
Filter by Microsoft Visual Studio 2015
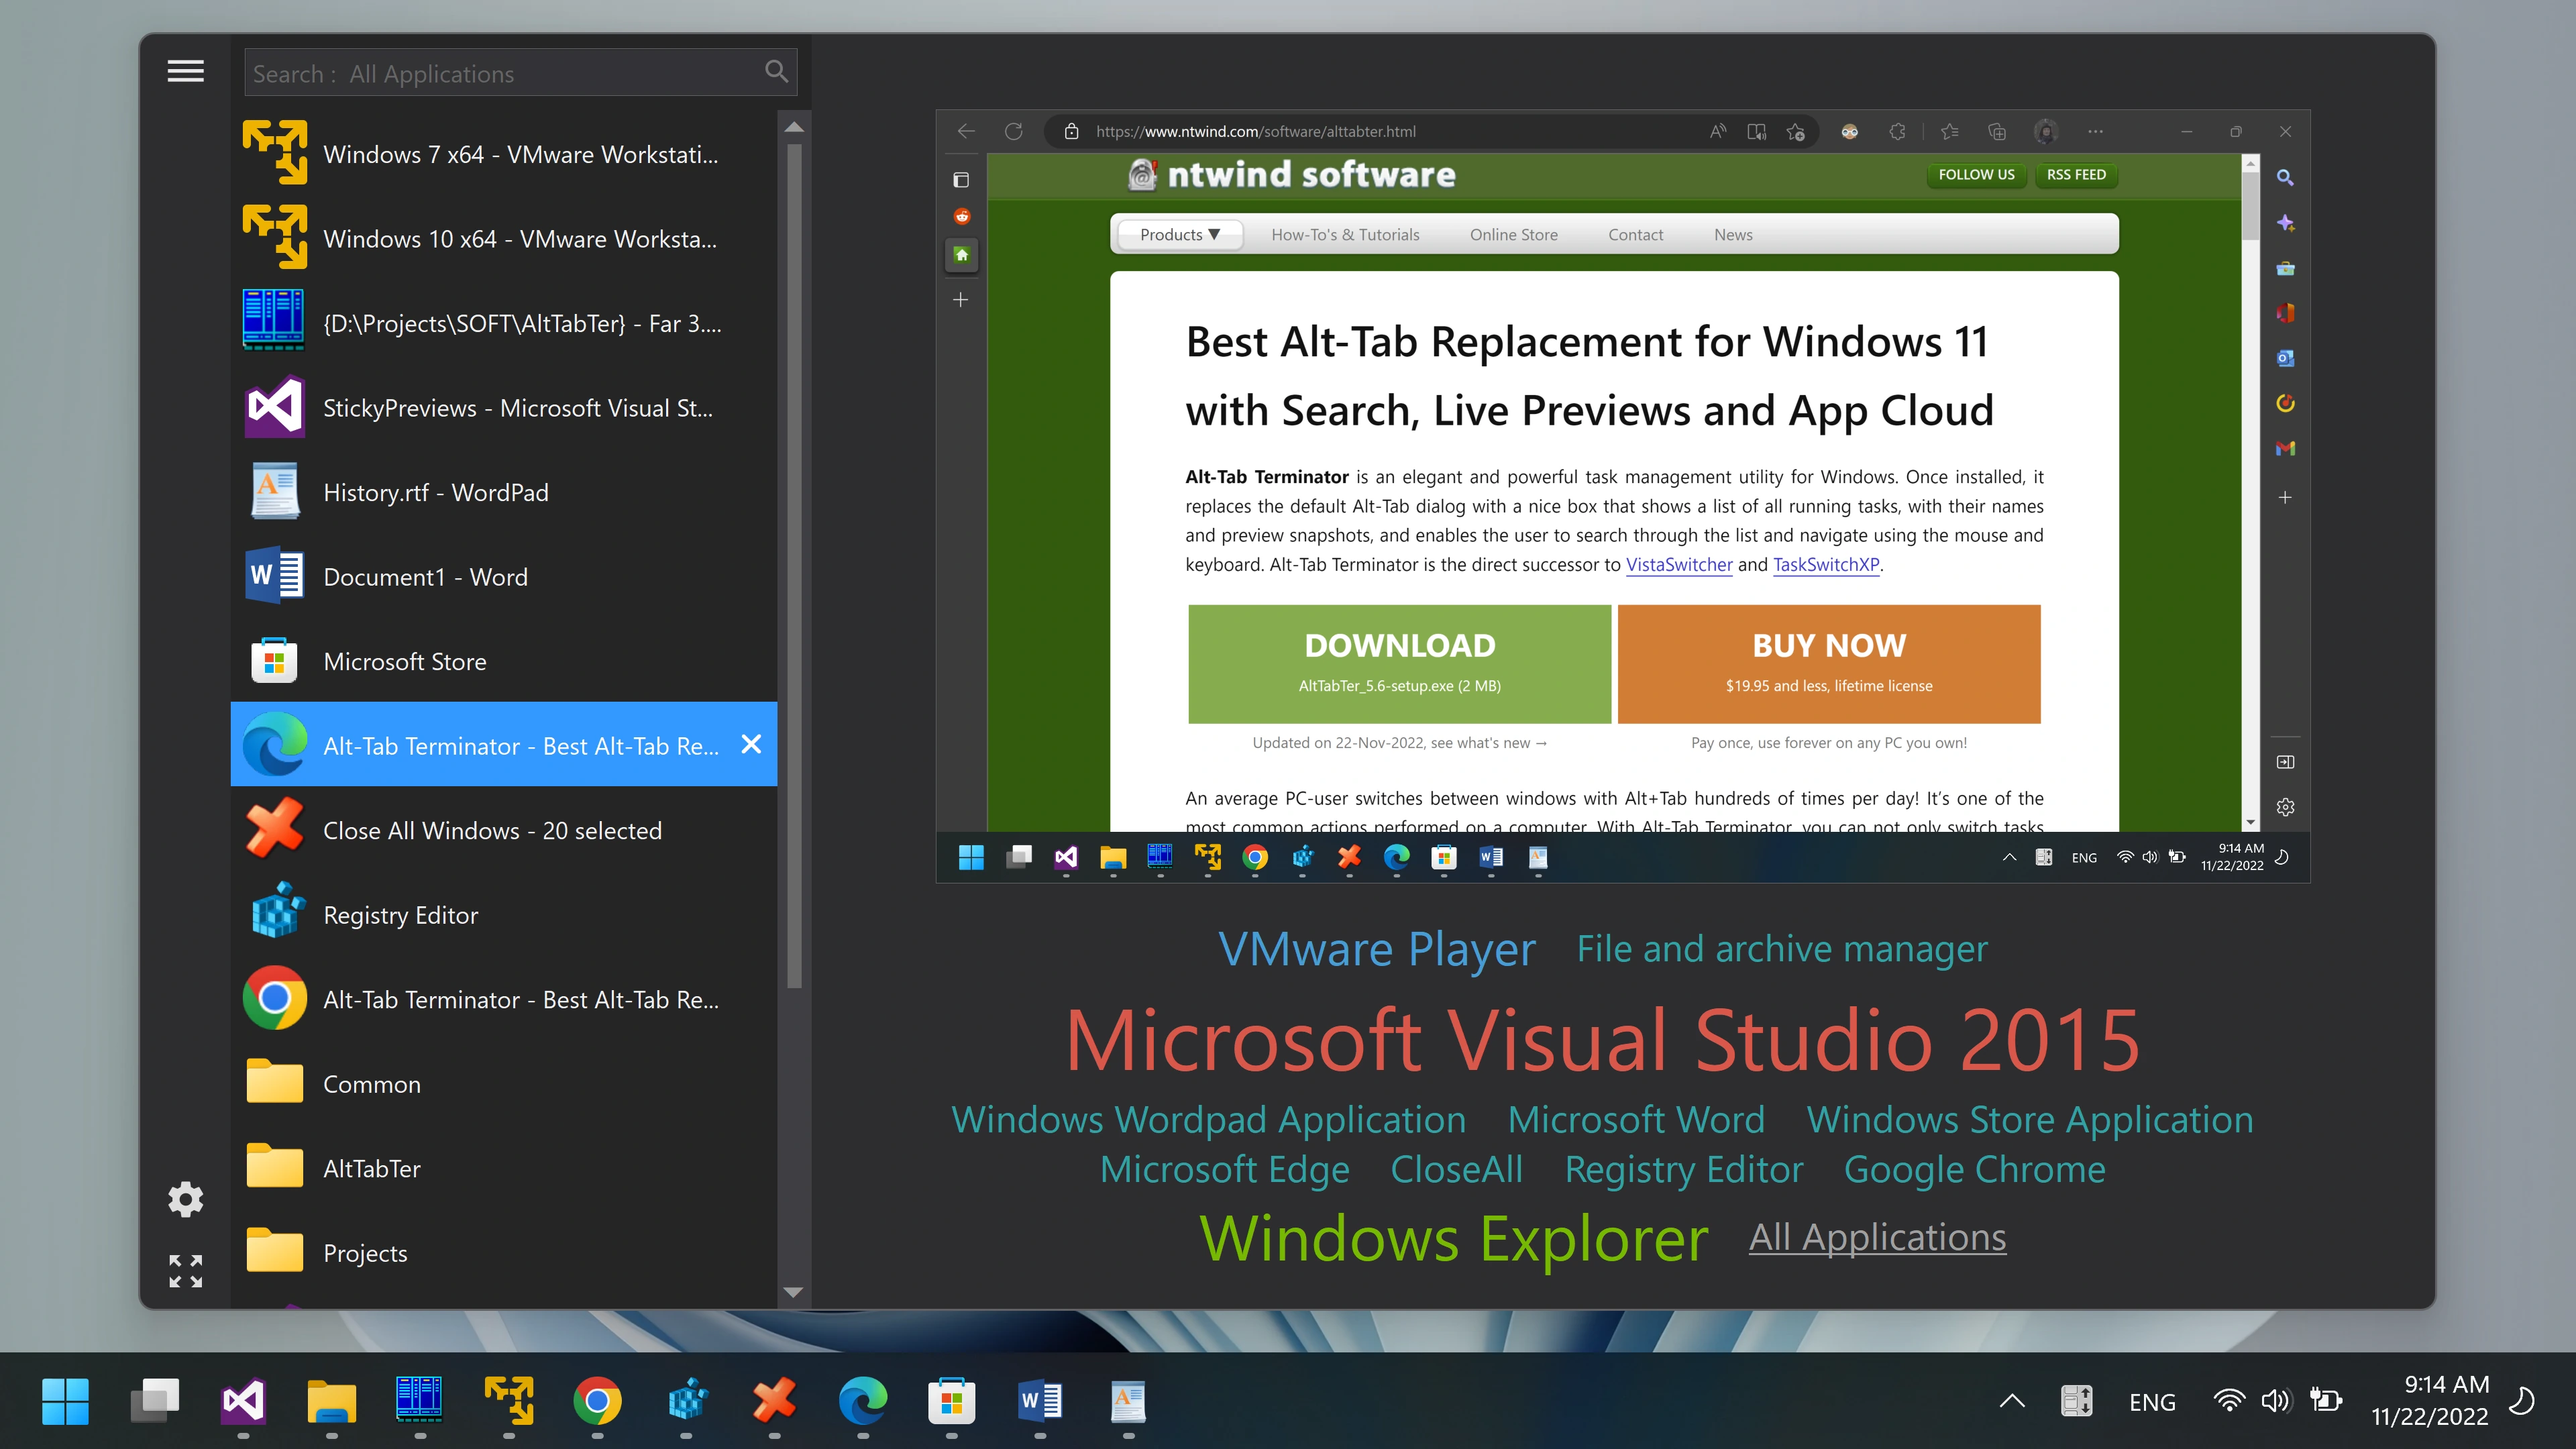[x=1603, y=1040]
